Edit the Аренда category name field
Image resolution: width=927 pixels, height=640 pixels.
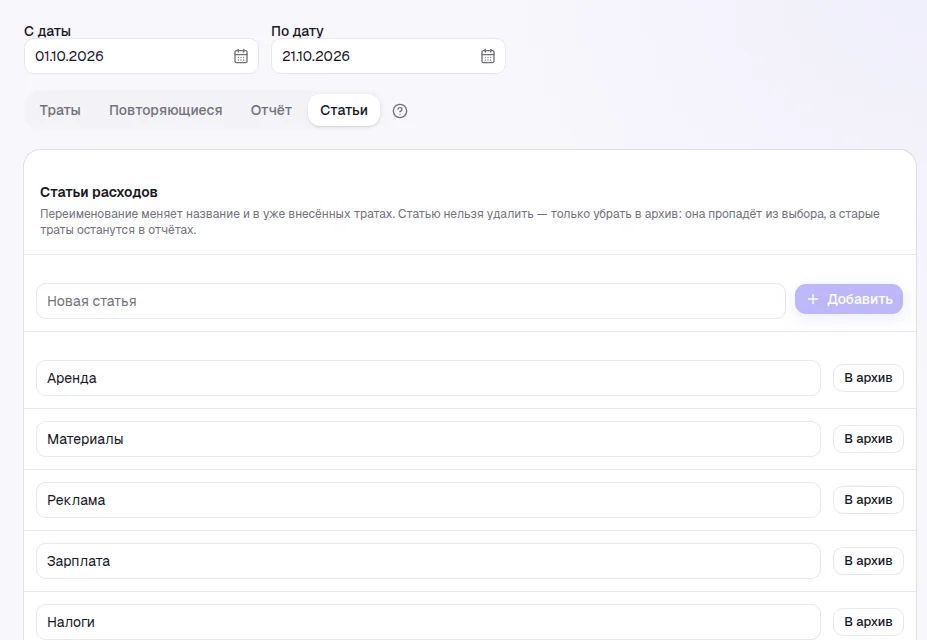coord(429,378)
